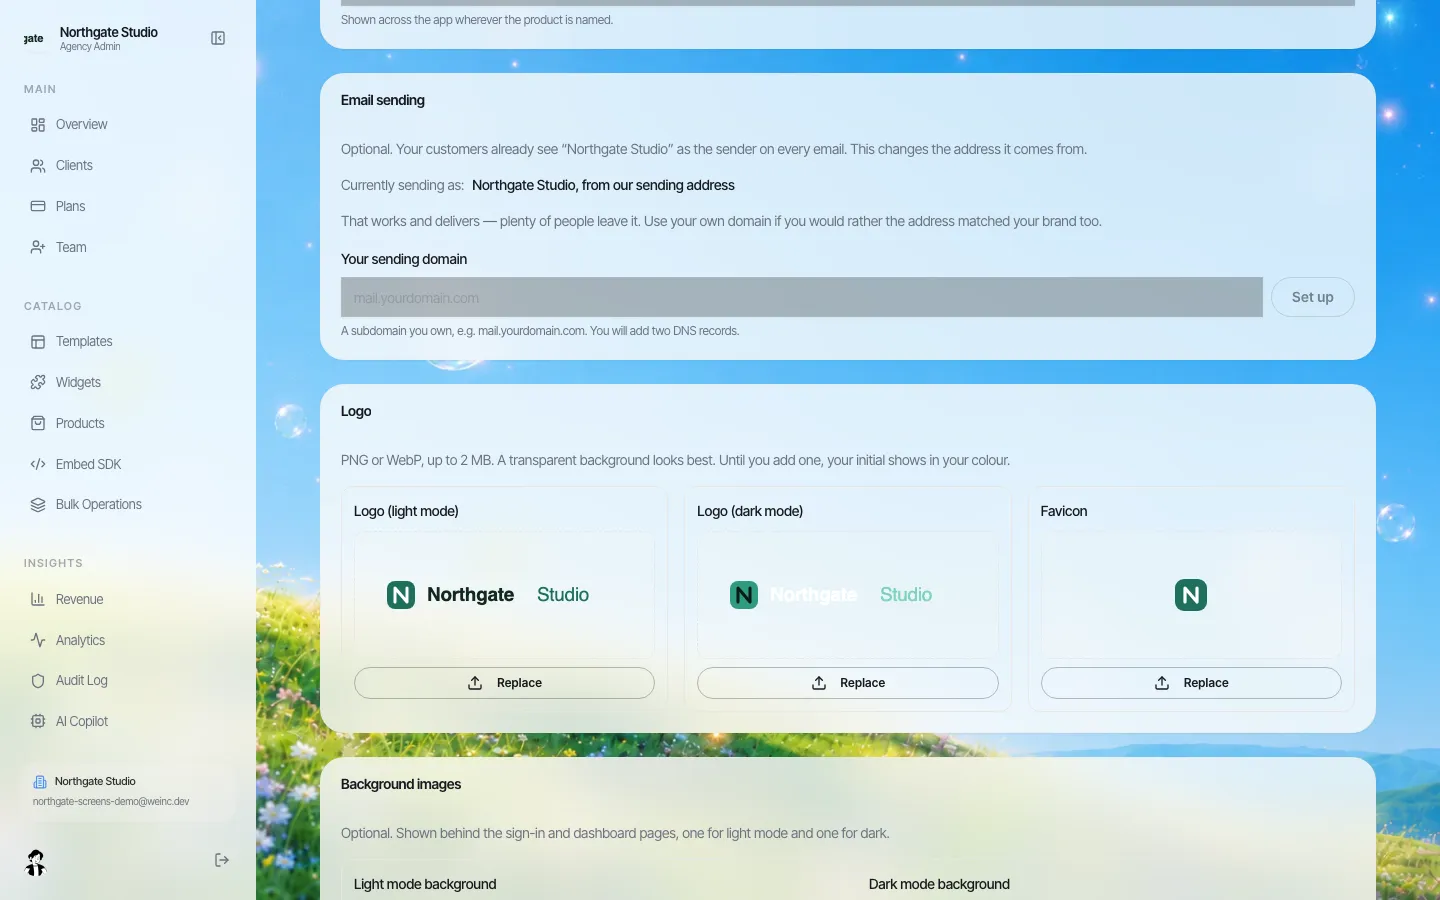
Task: Go to the Overview page
Action: pos(82,125)
